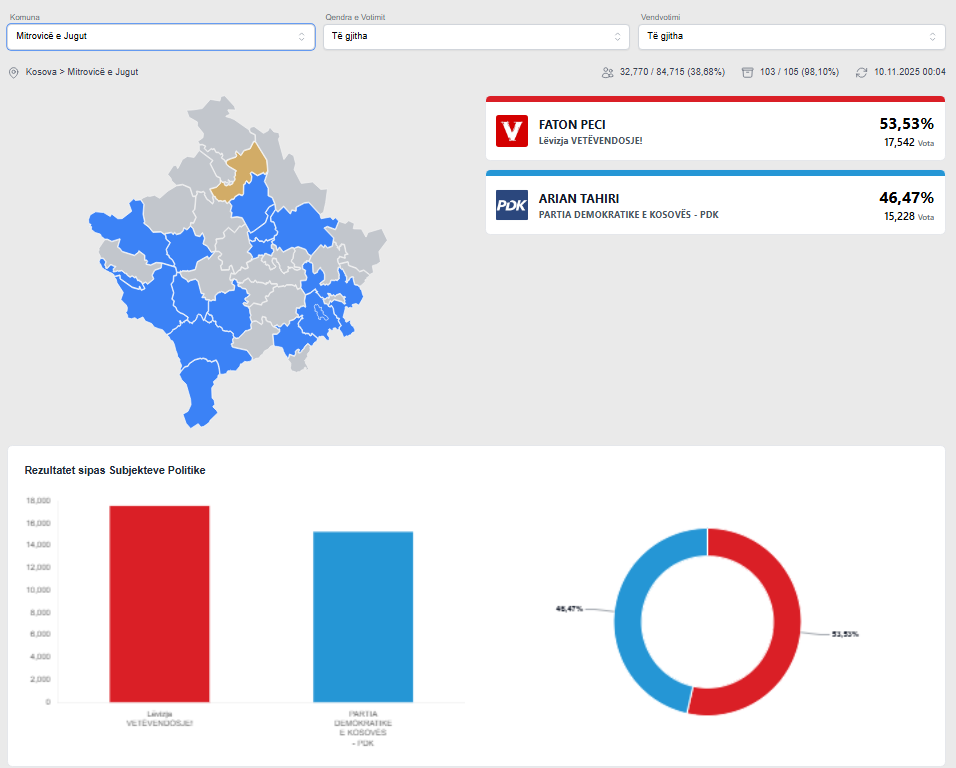Click the voters turnout people icon
This screenshot has height=768, width=956.
click(x=607, y=72)
